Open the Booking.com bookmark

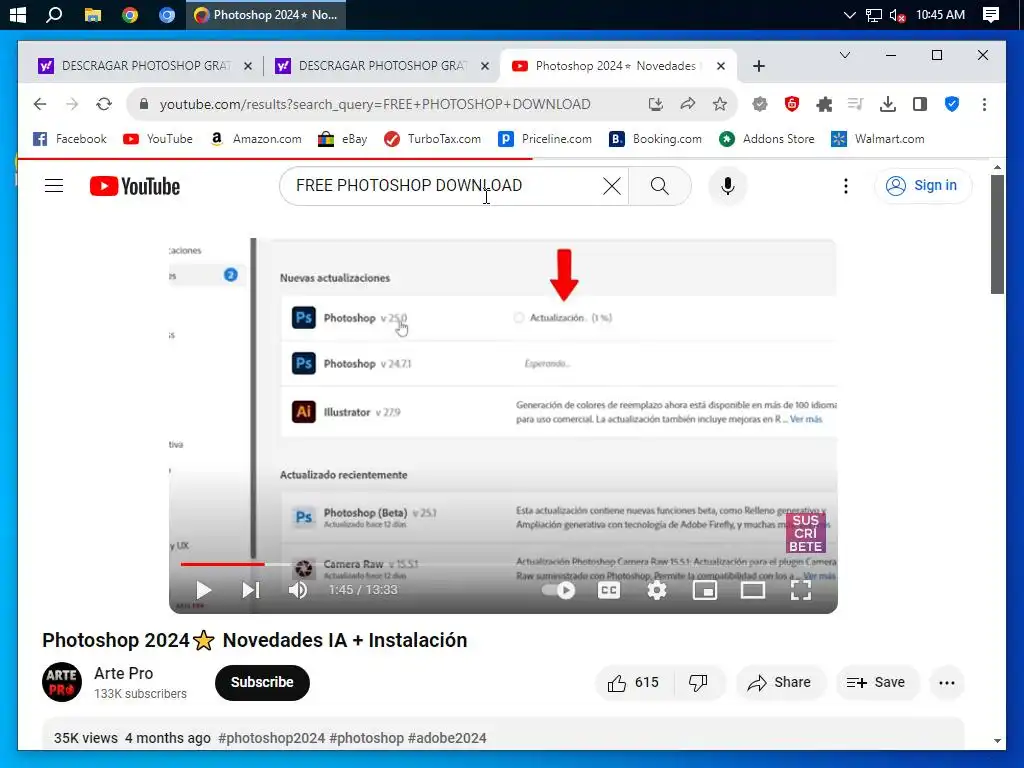point(656,138)
